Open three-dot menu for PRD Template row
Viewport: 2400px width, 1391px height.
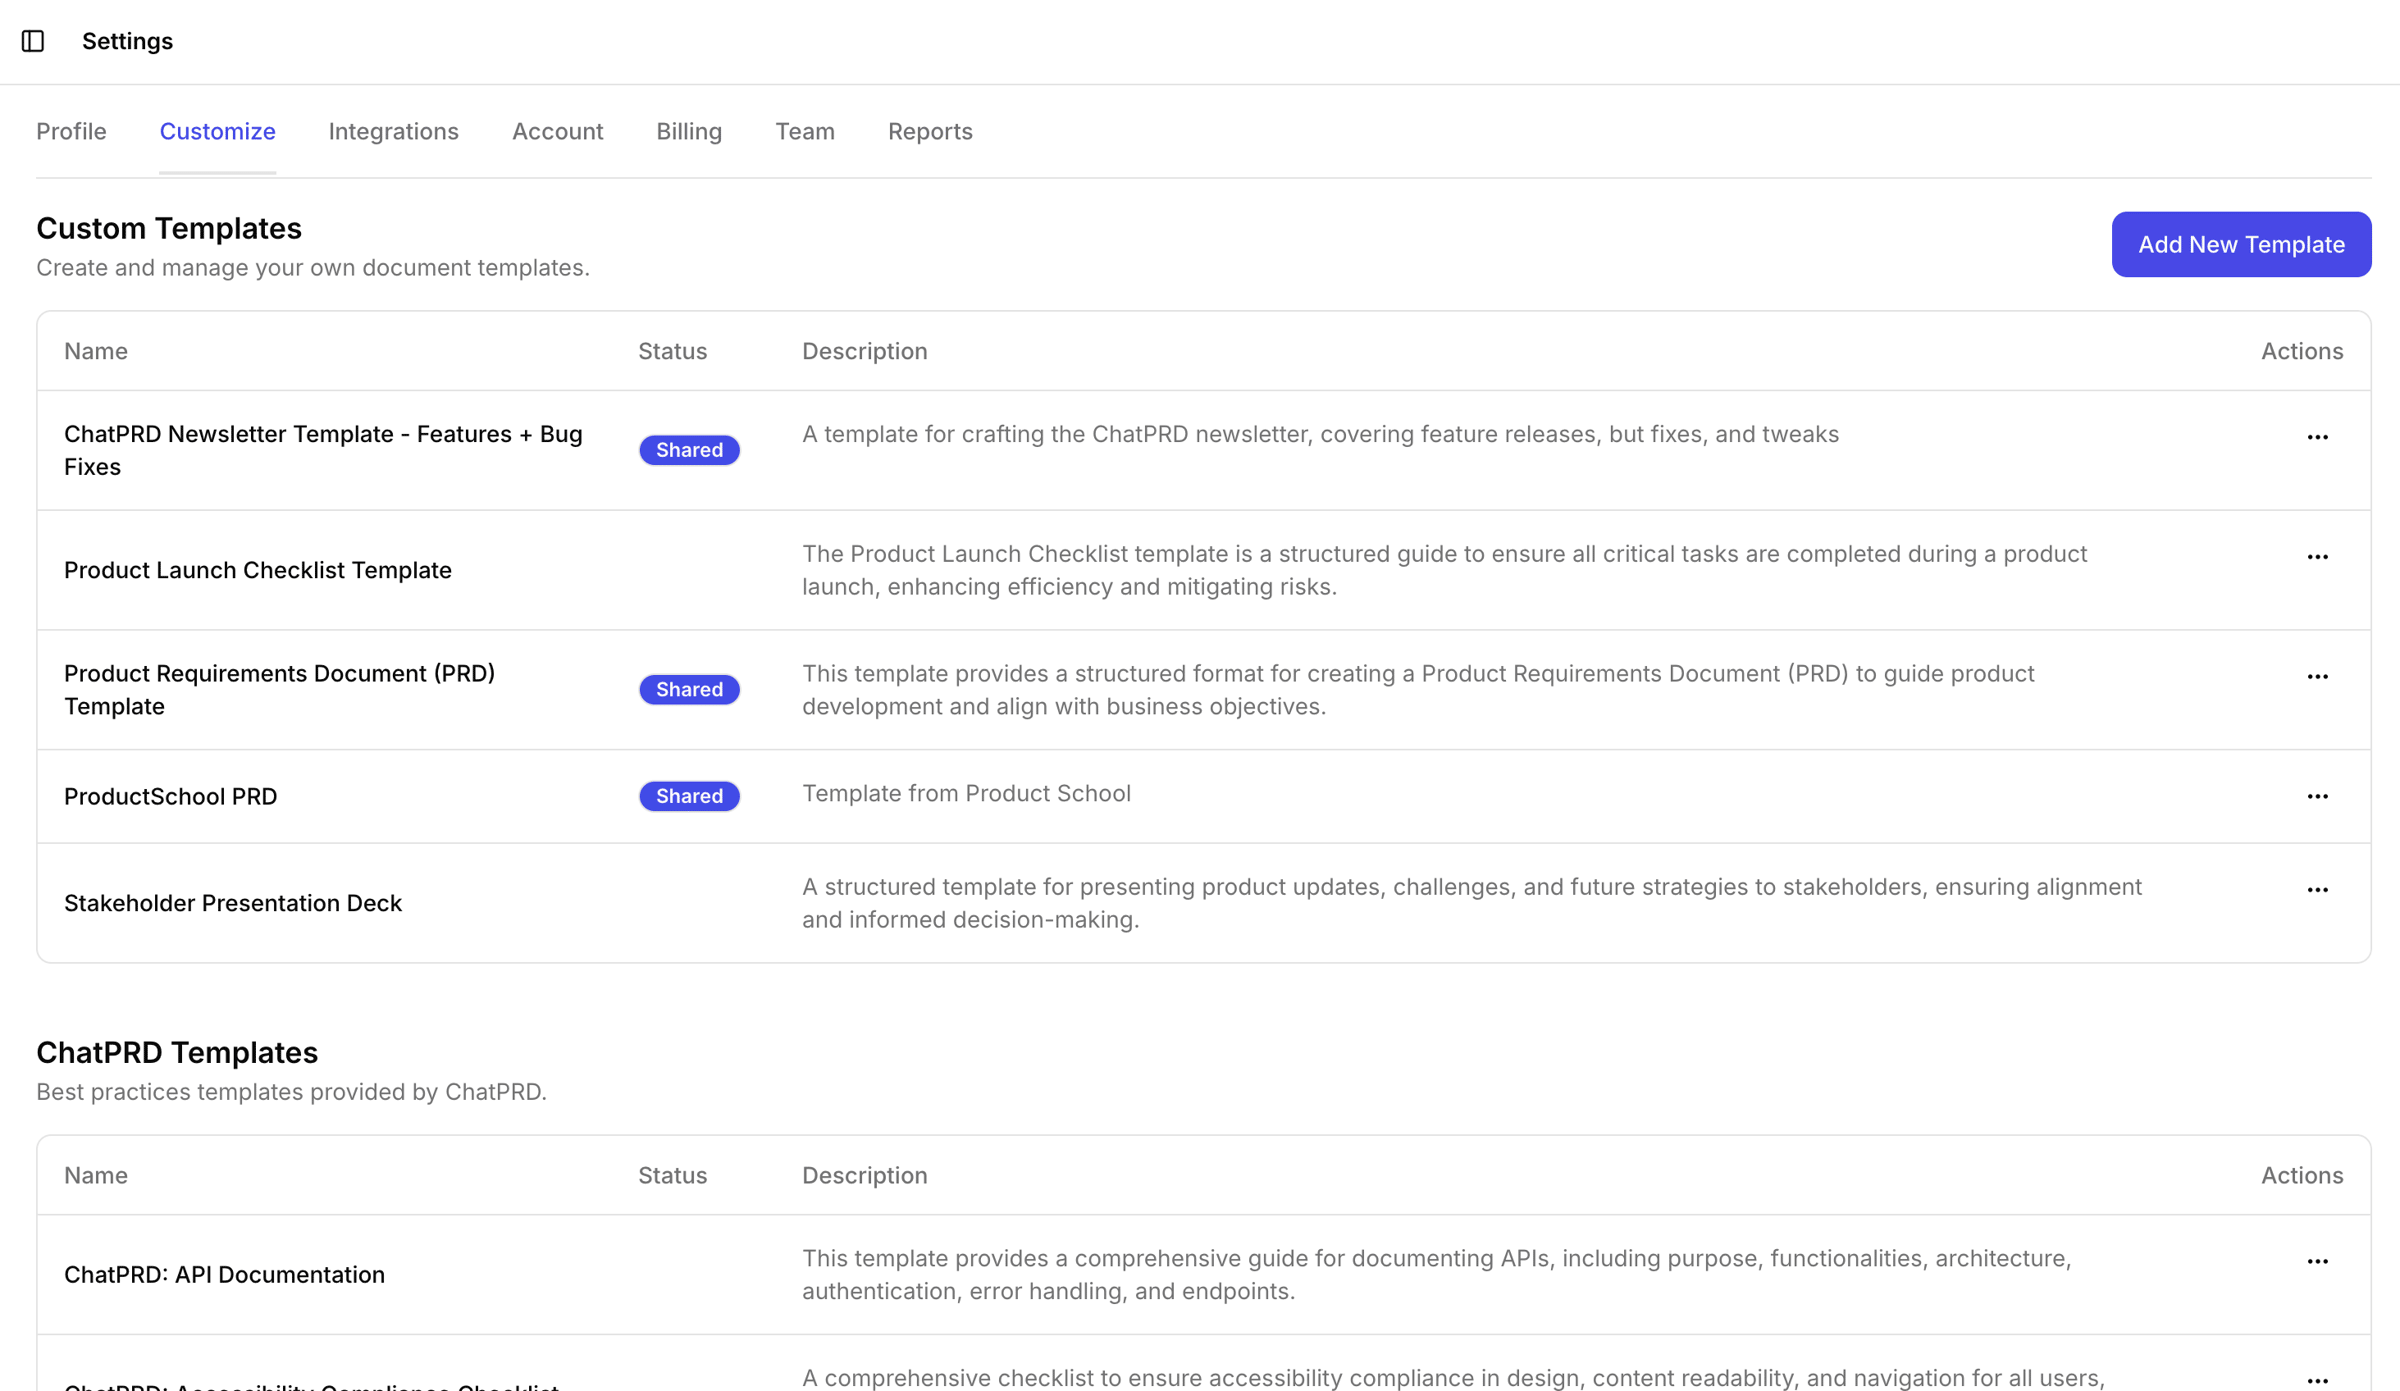tap(2317, 677)
